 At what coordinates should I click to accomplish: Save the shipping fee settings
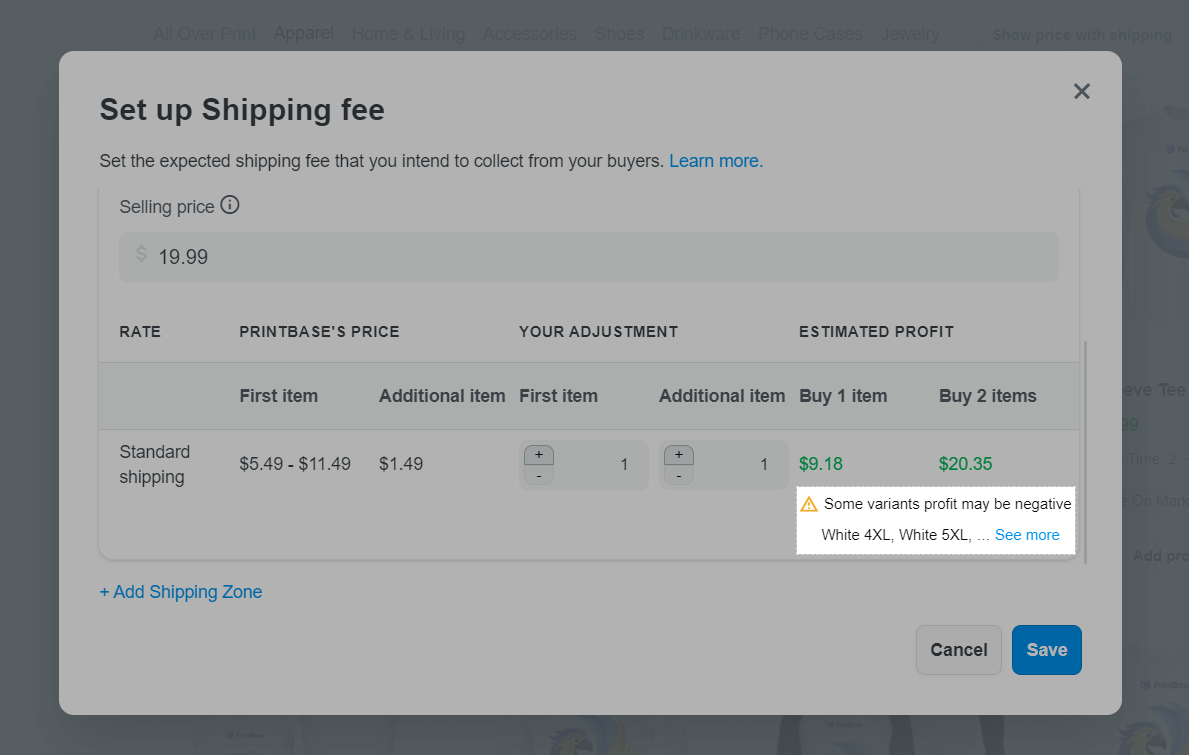point(1046,650)
